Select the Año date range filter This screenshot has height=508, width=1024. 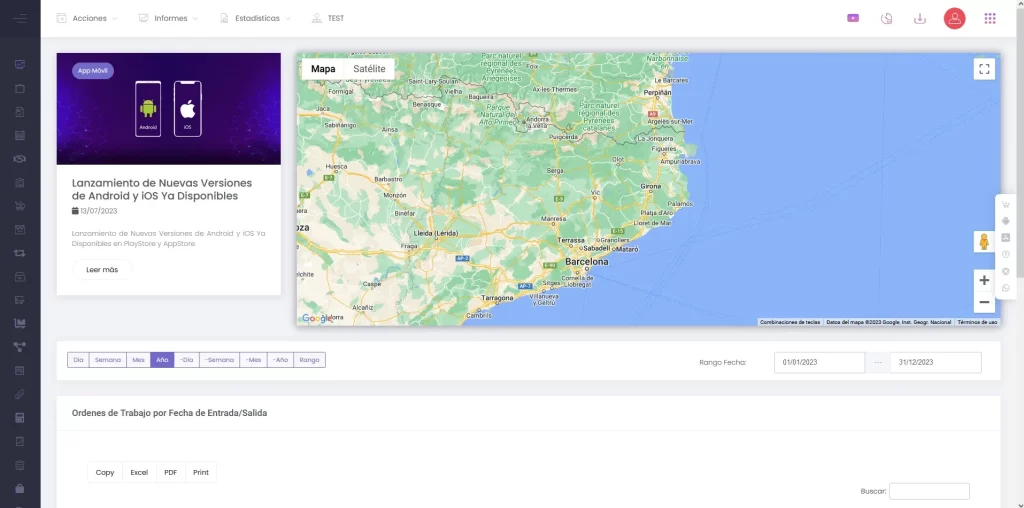[x=162, y=360]
